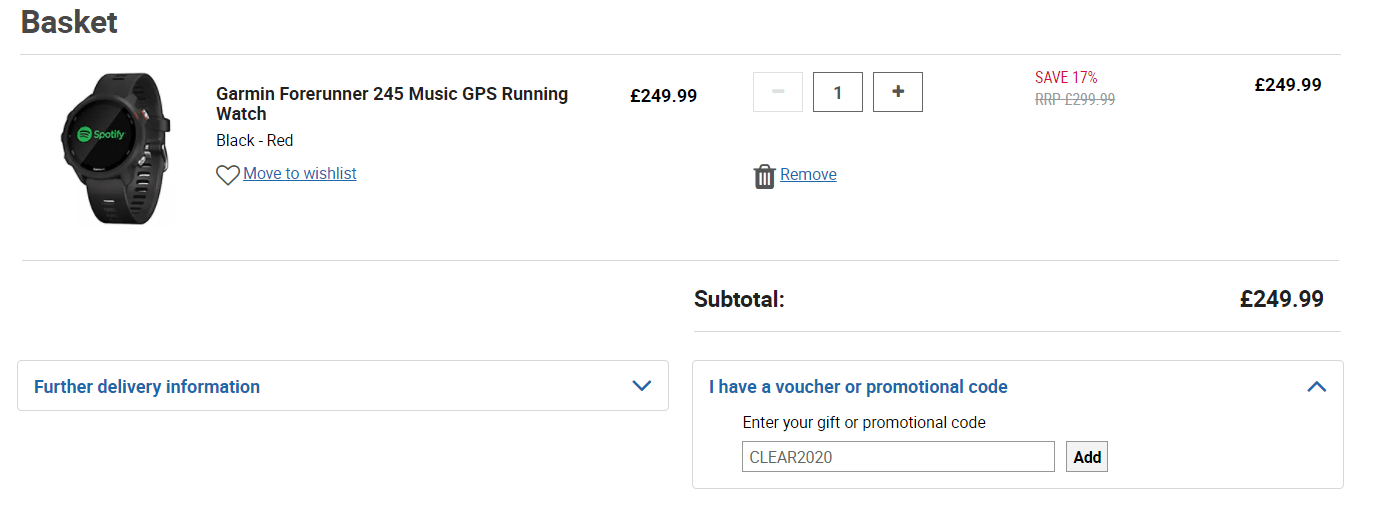Click the struck-through RRP £299.99 price
Screen dimensions: 1374x507
pos(1075,100)
